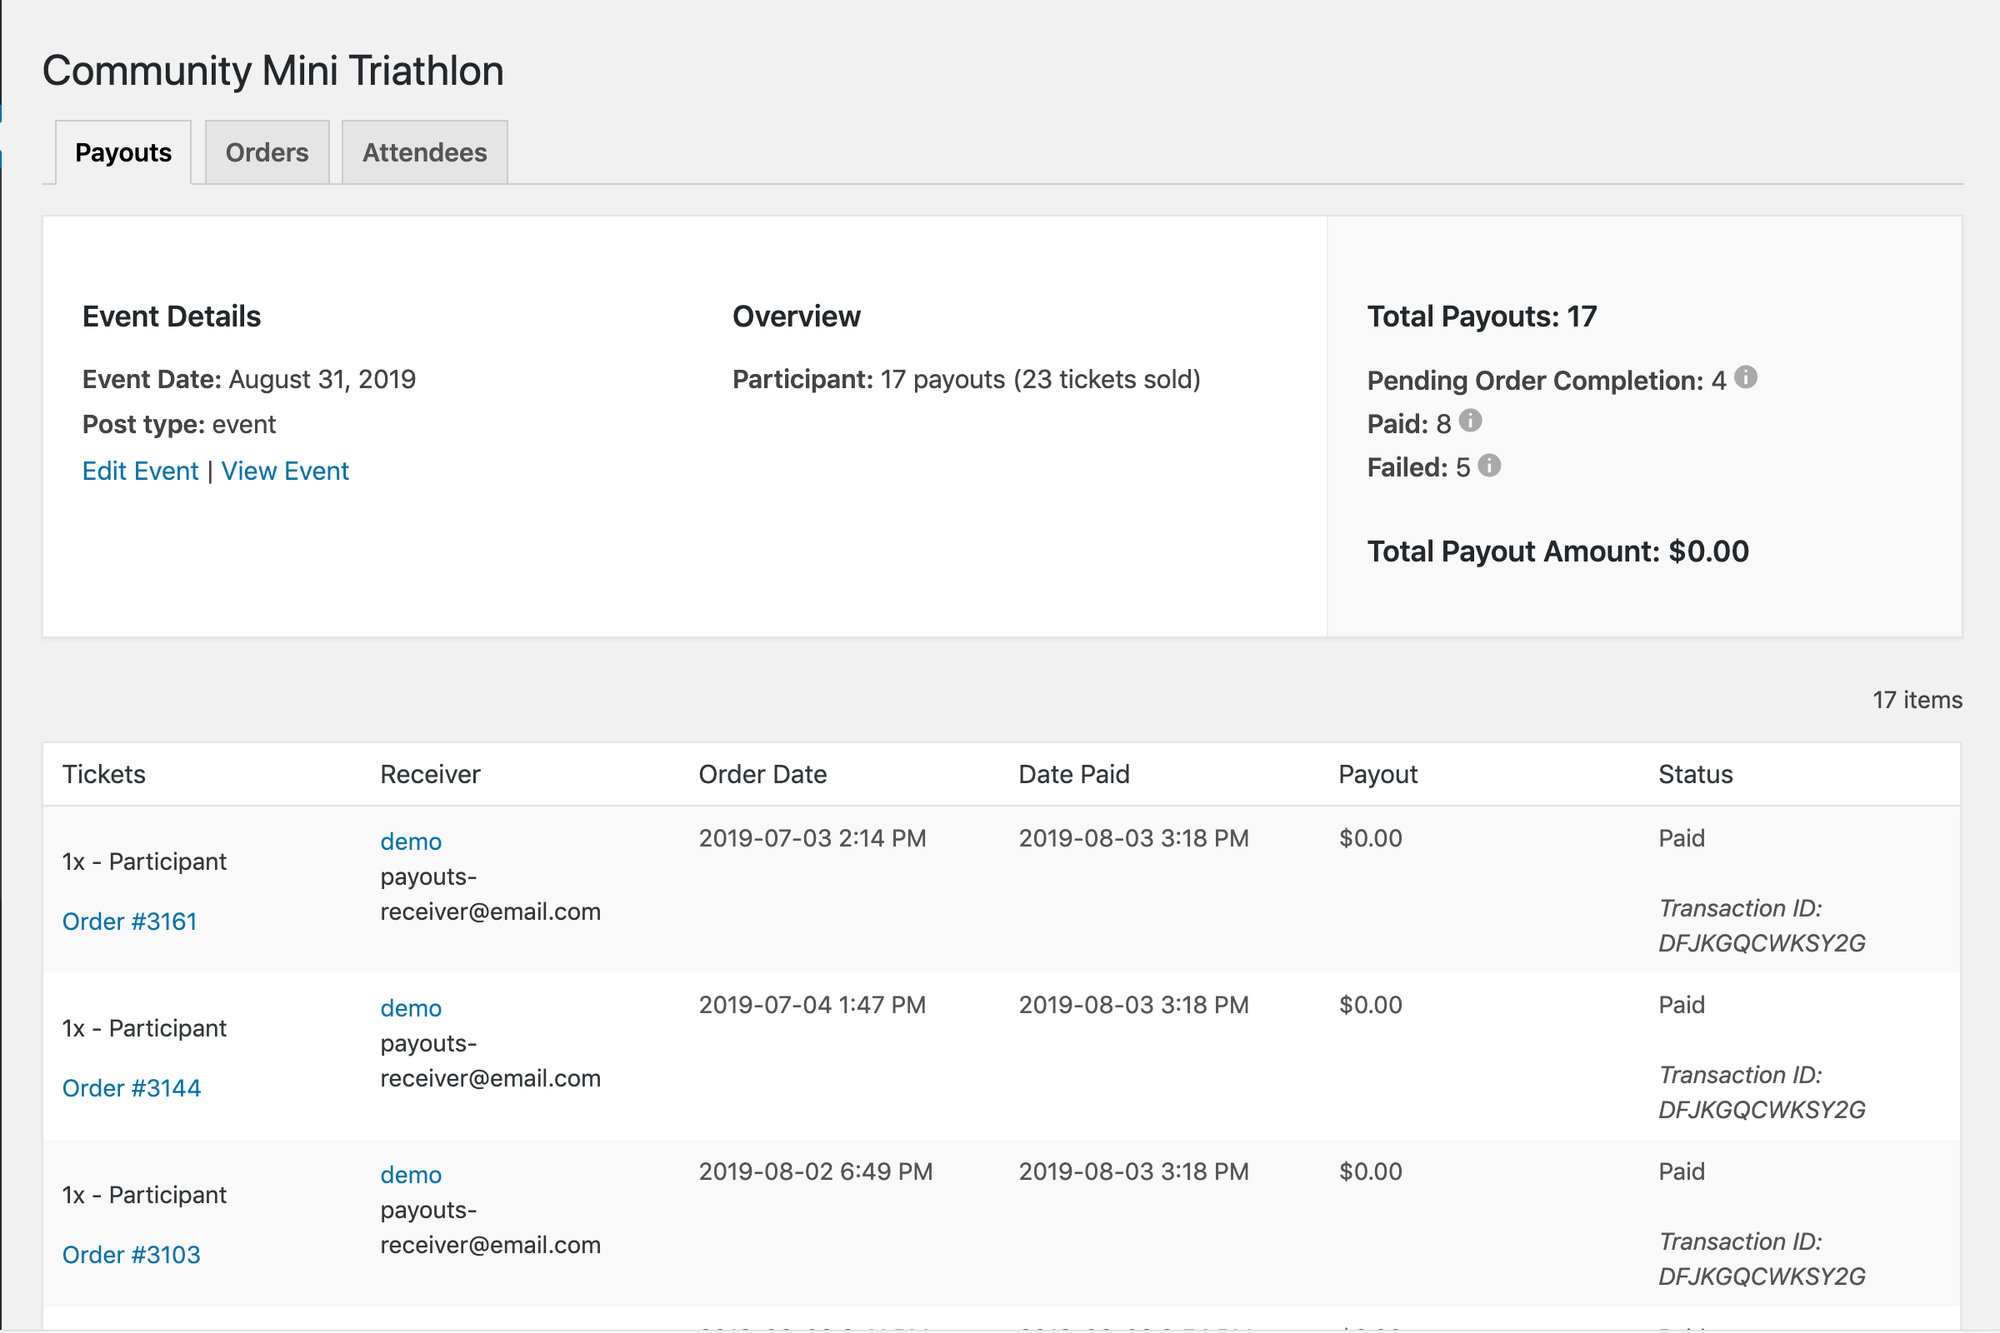Click the Status column header
The image size is (2000, 1333).
pyautogui.click(x=1695, y=774)
